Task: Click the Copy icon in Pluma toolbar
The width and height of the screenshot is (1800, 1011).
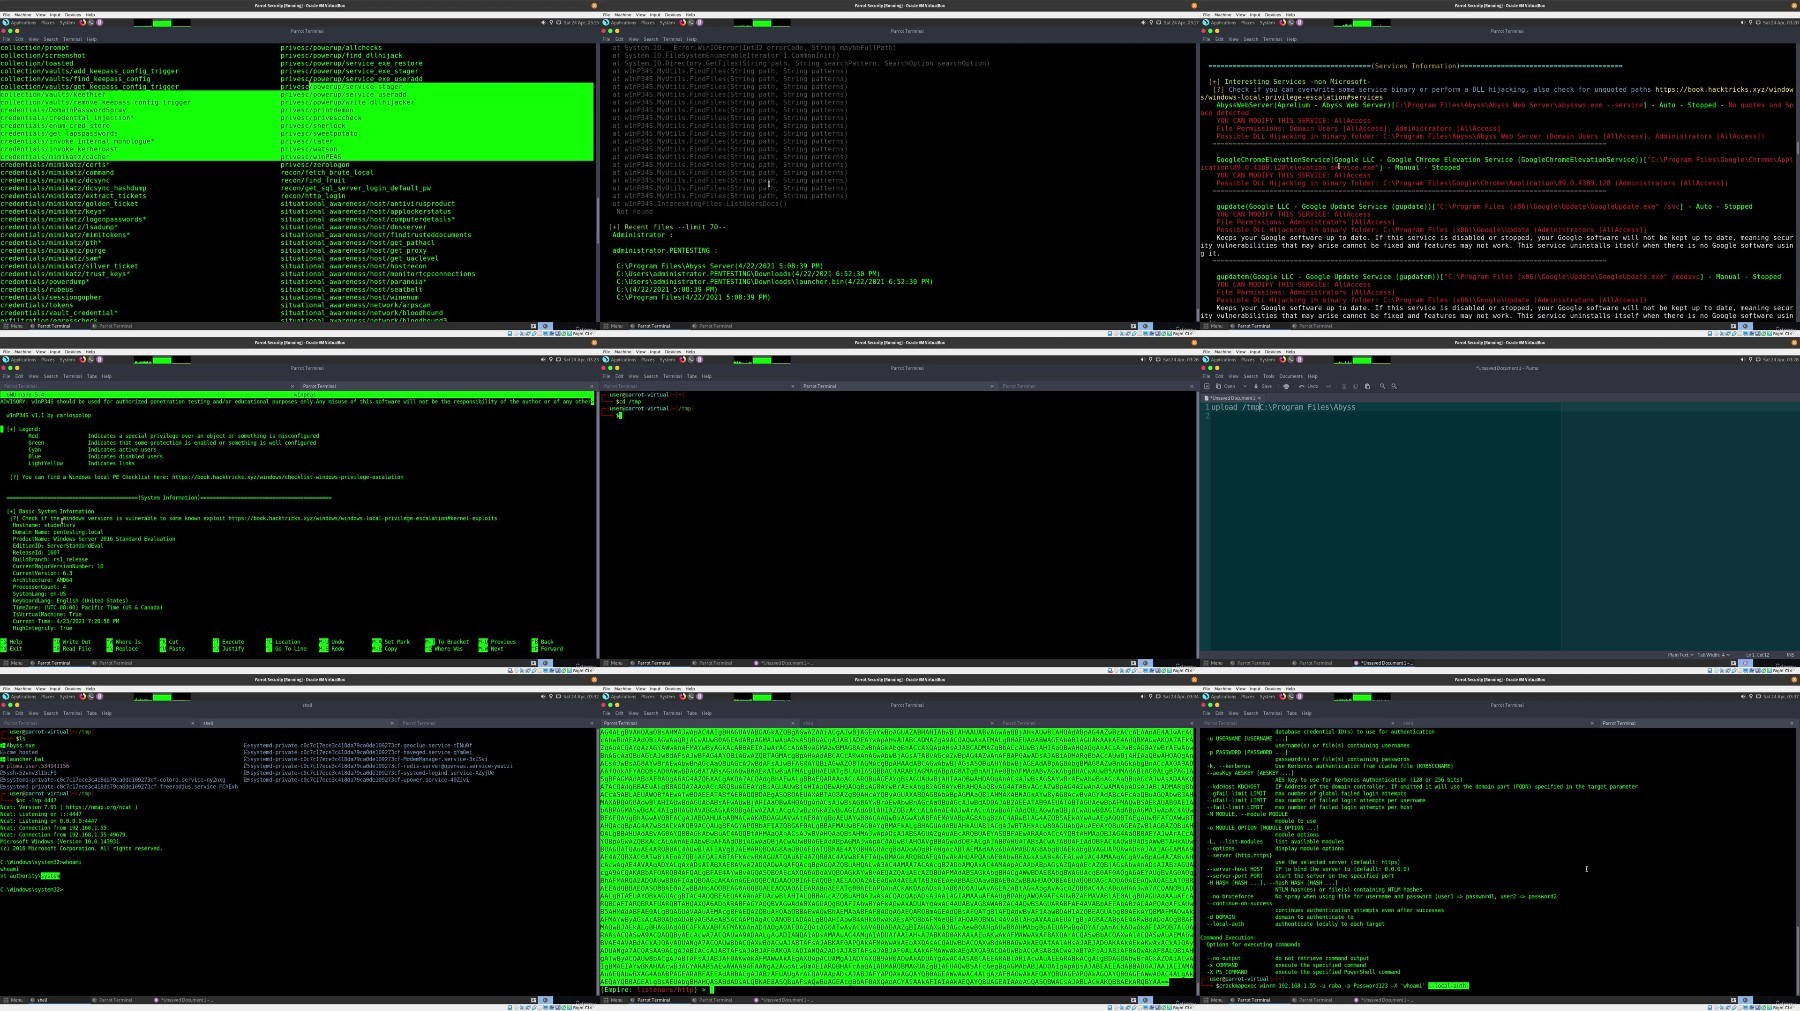Action: (x=1355, y=386)
